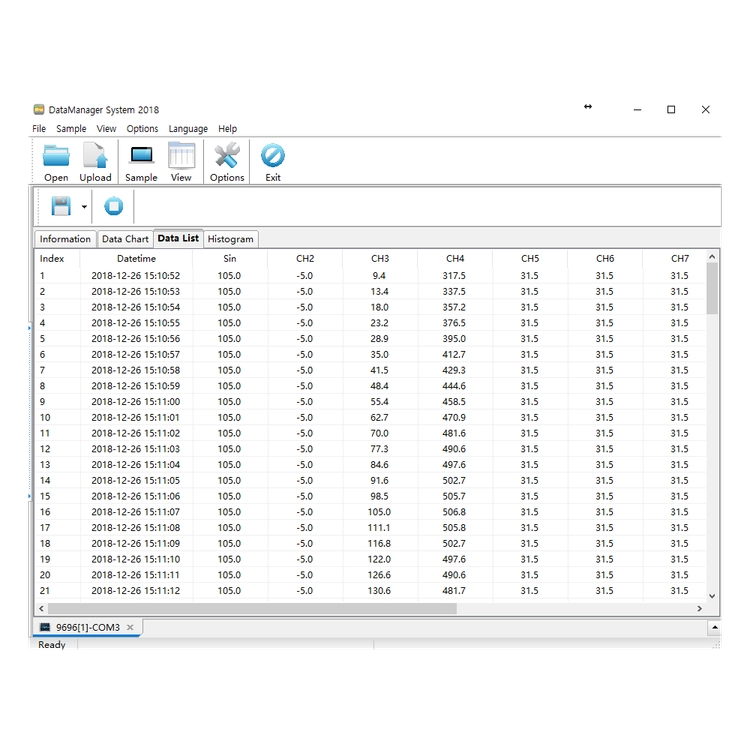Switch to the Histogram tab
The height and width of the screenshot is (750, 750).
231,239
